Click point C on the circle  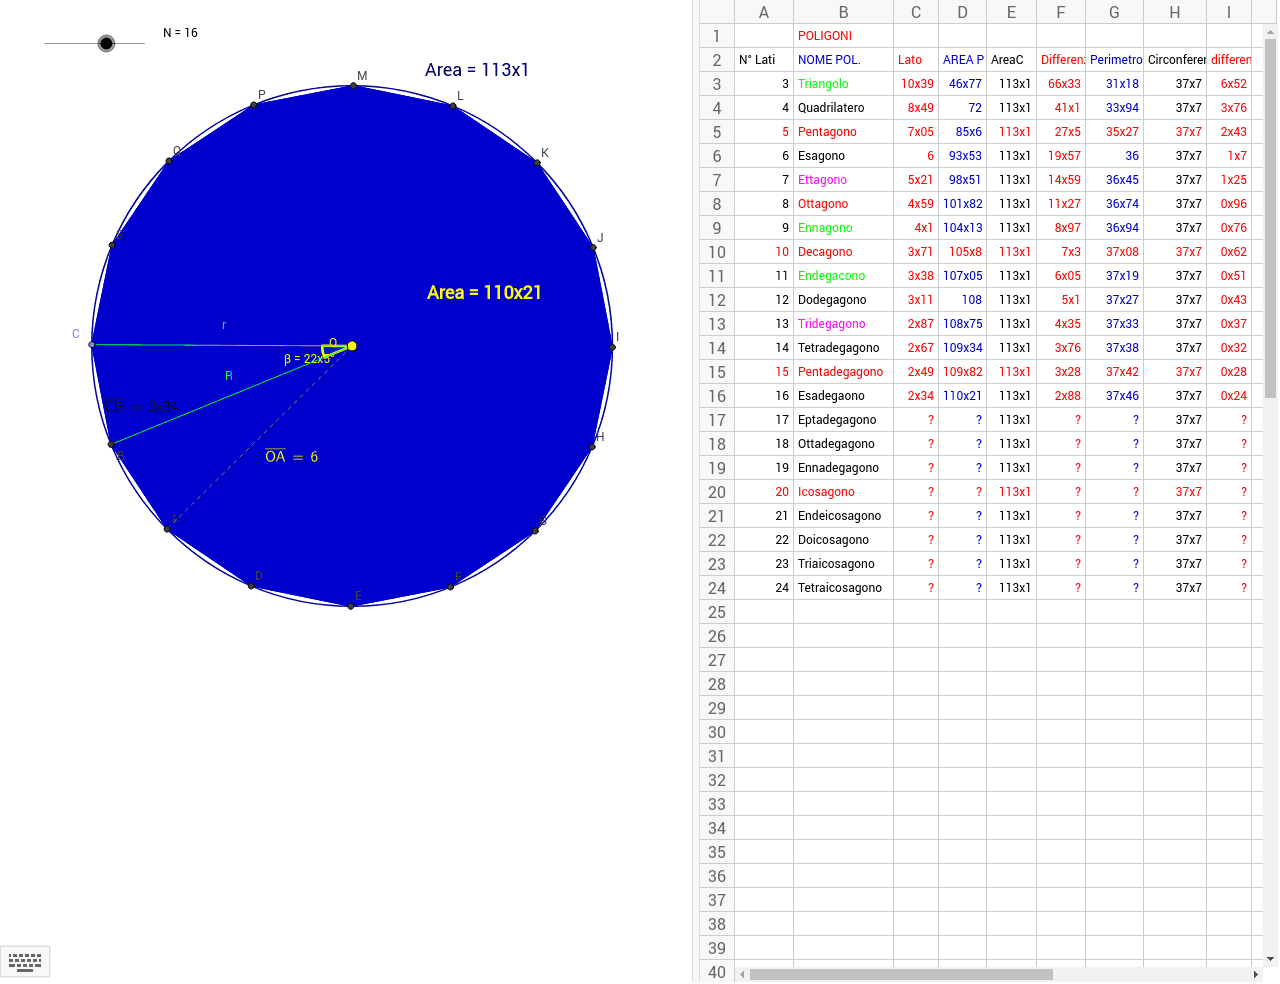click(x=92, y=344)
